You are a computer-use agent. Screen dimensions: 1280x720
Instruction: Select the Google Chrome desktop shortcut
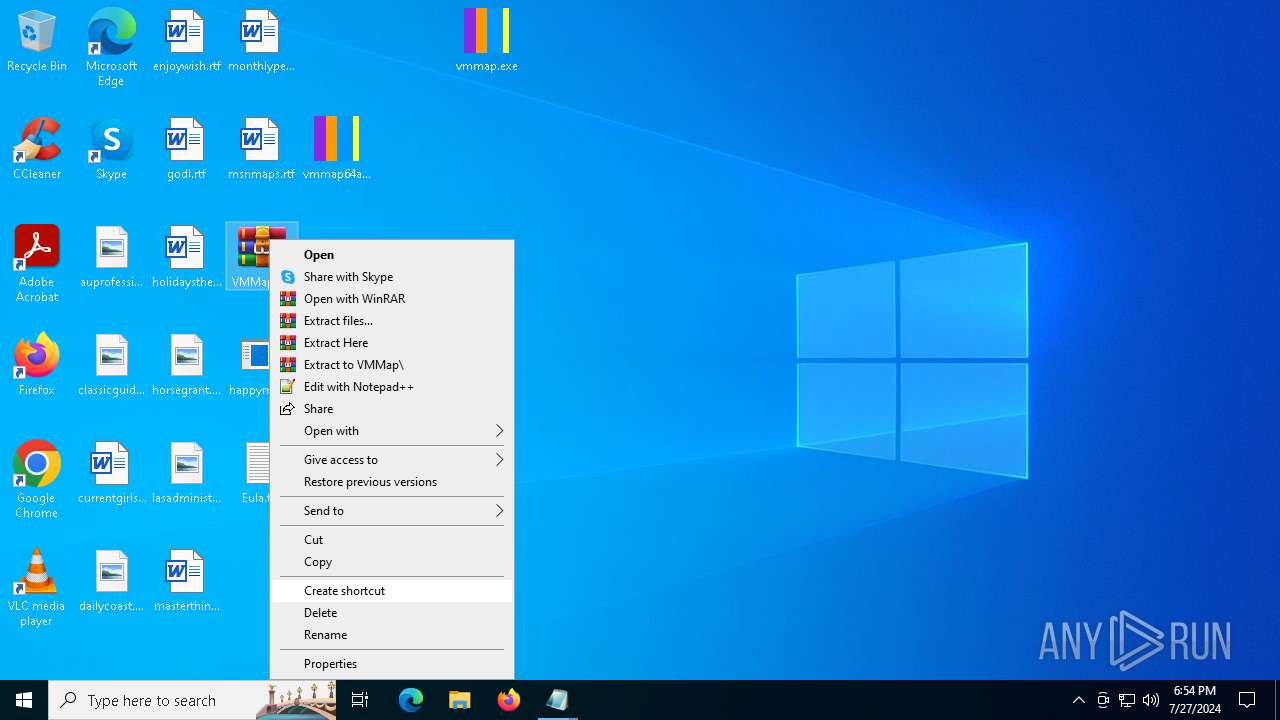[37, 479]
